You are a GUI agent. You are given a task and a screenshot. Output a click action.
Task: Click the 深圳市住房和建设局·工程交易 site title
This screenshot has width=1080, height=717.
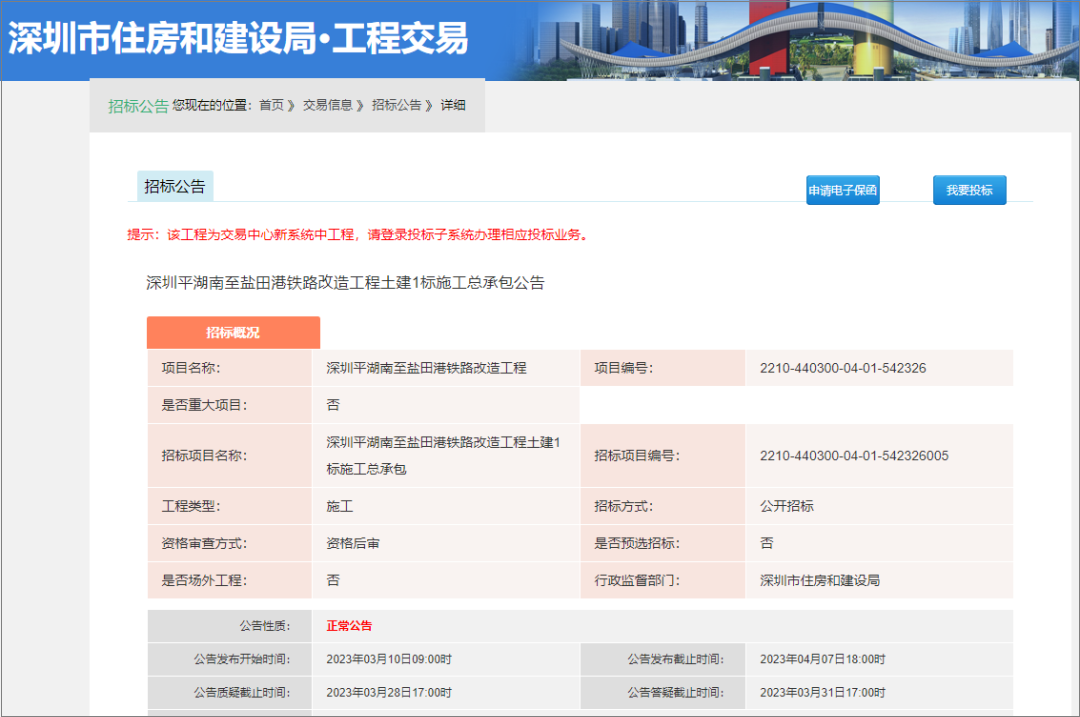pyautogui.click(x=238, y=38)
